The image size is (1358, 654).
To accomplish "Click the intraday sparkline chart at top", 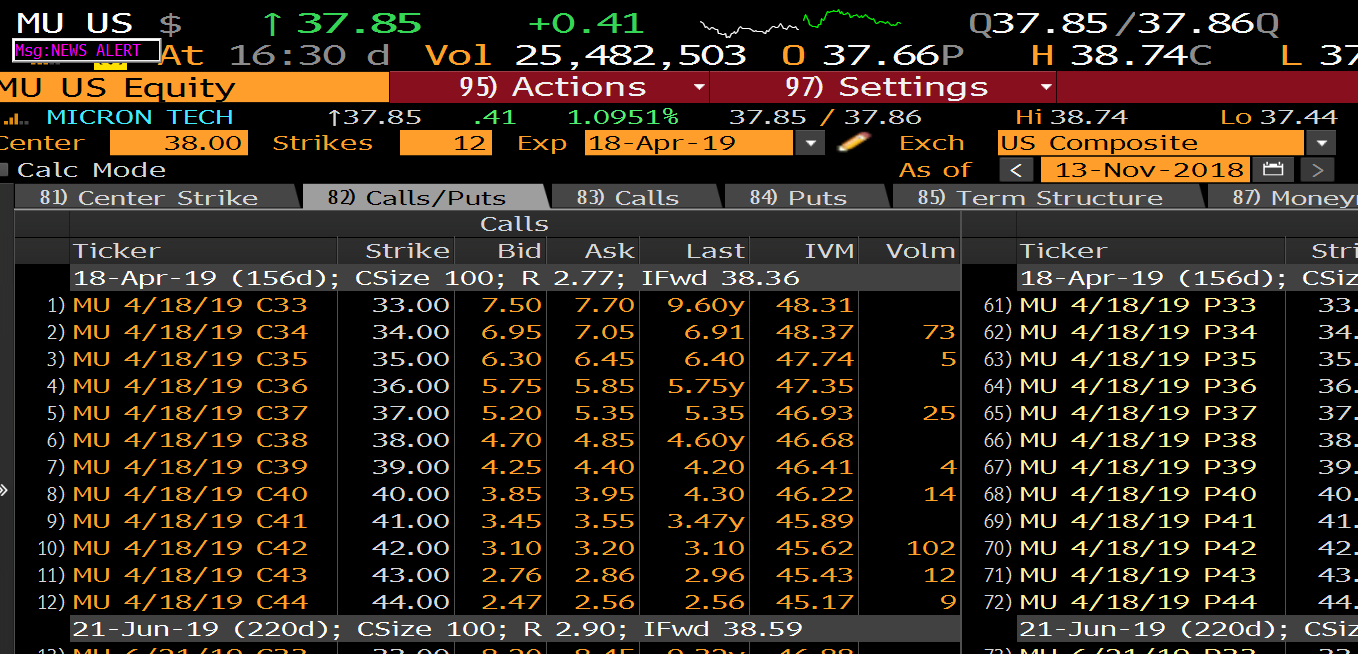I will (x=800, y=24).
